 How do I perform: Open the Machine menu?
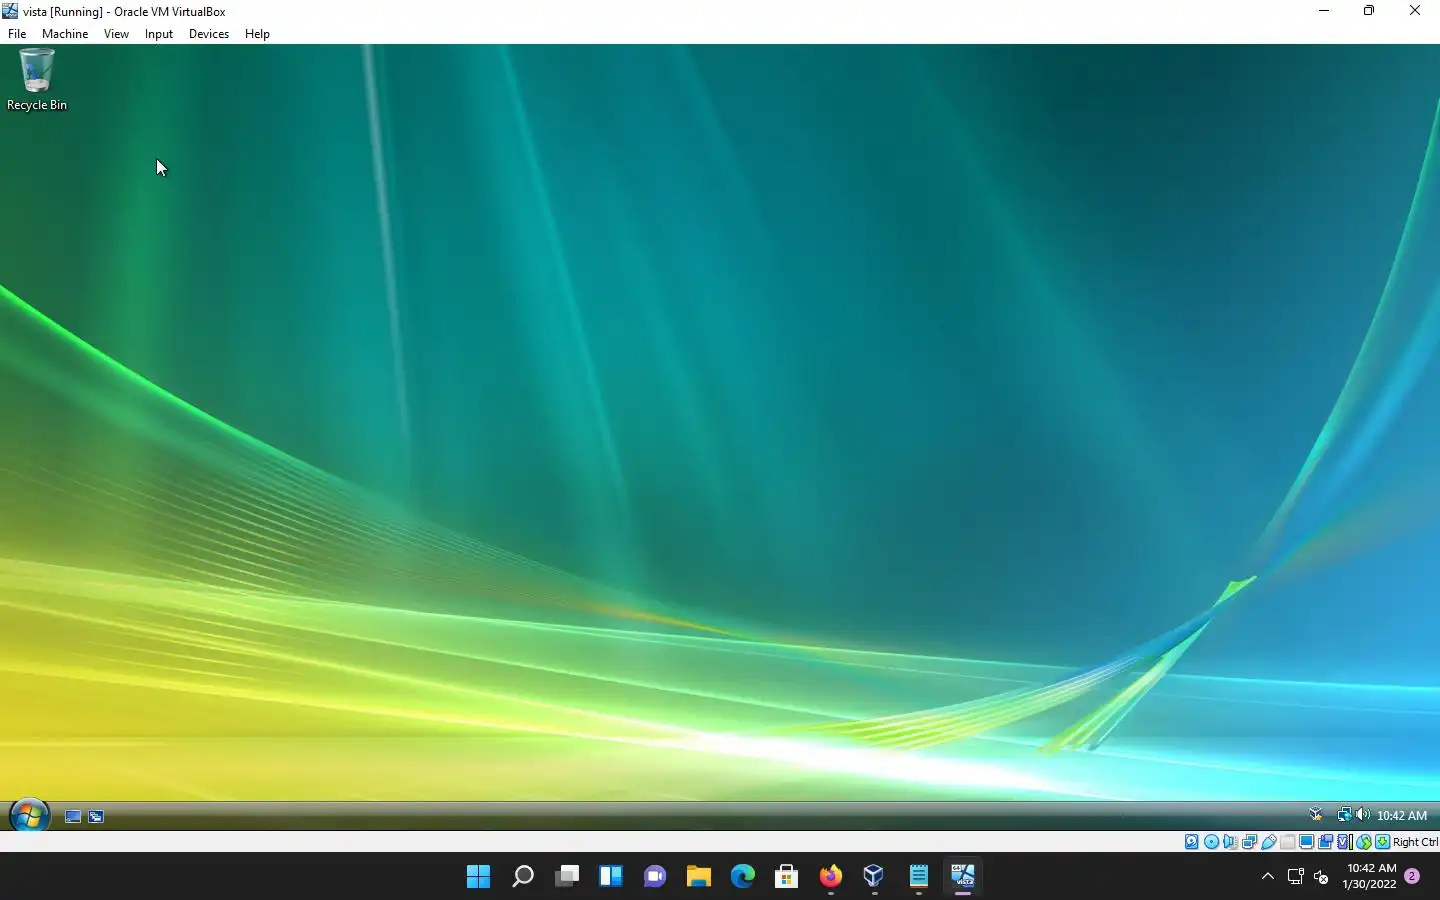coord(65,33)
